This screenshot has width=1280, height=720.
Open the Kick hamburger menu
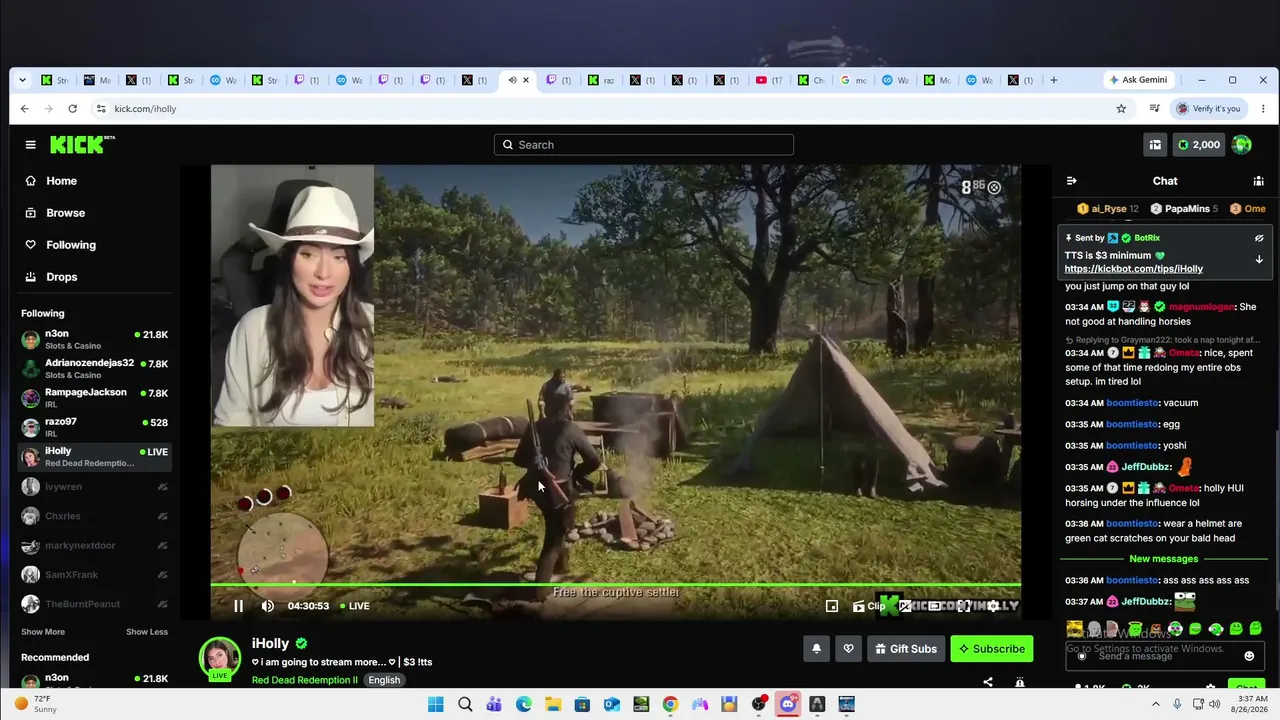pyautogui.click(x=30, y=145)
